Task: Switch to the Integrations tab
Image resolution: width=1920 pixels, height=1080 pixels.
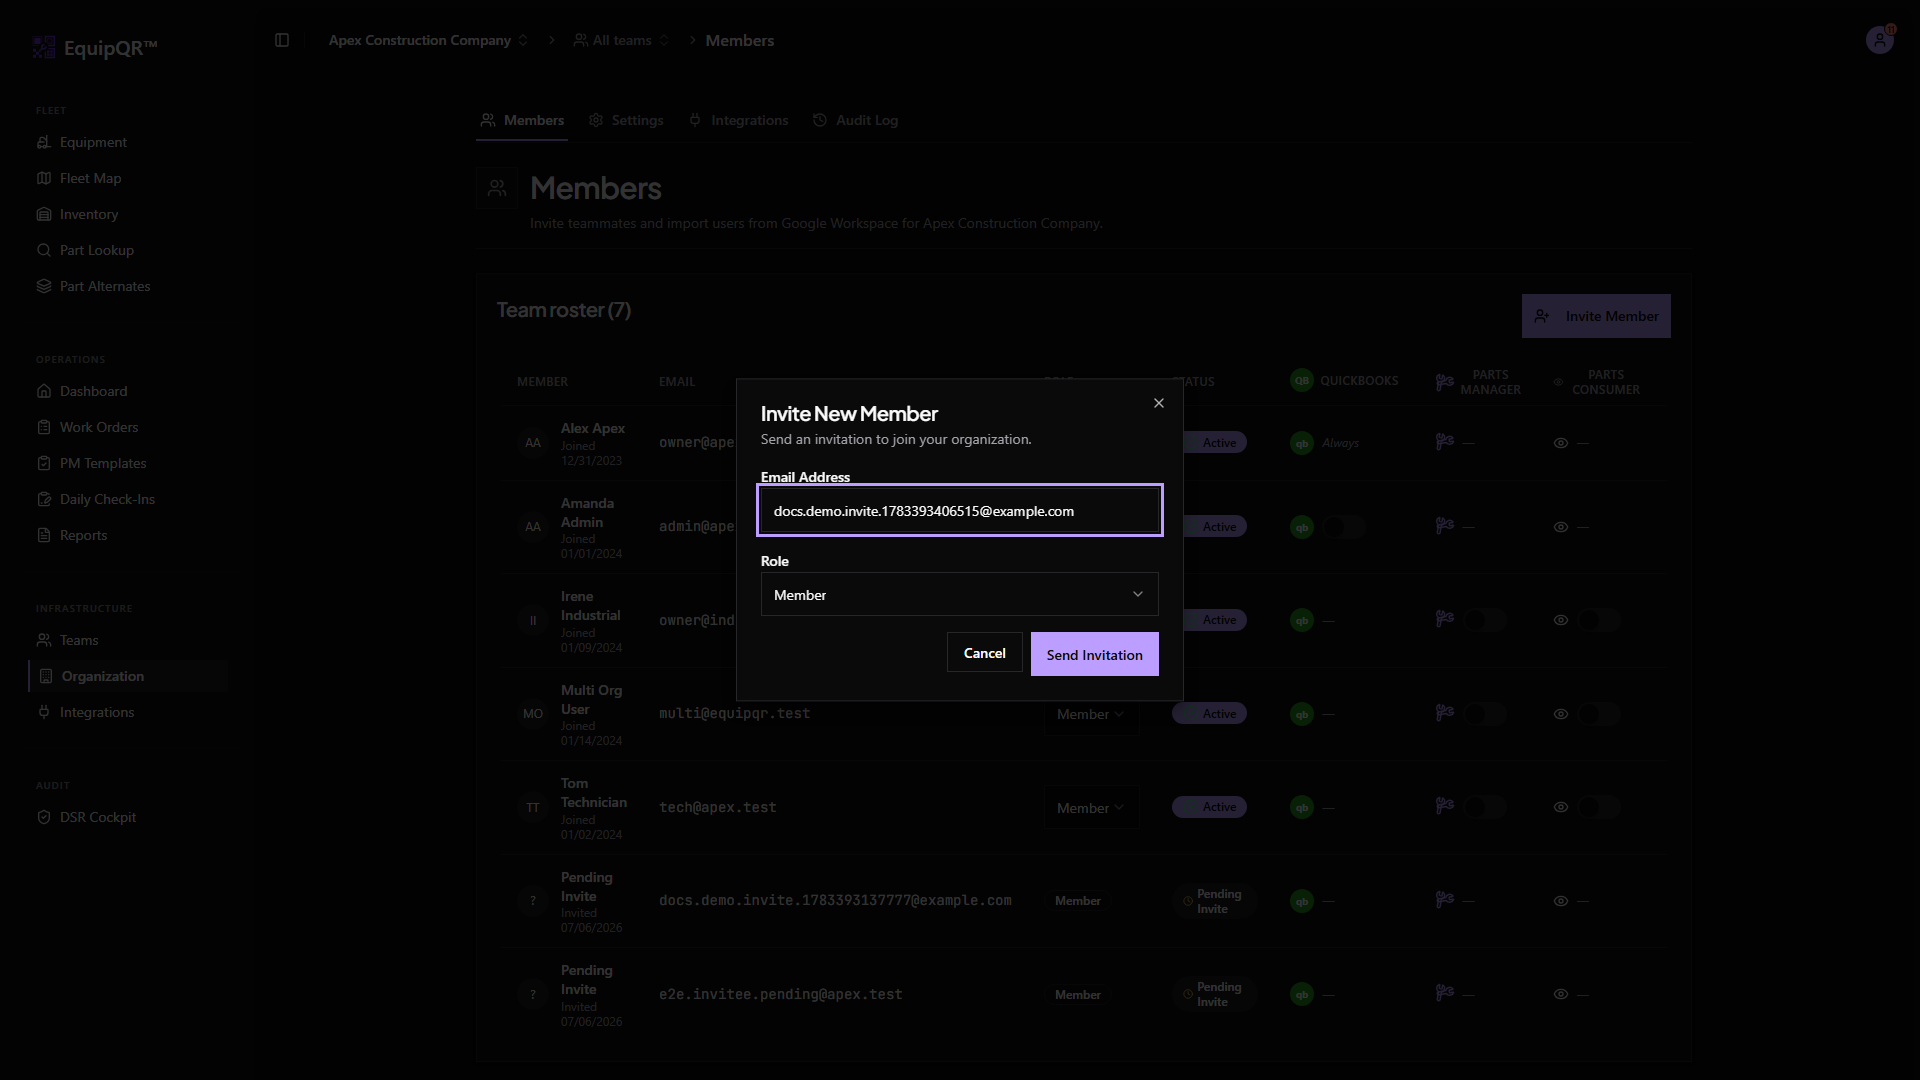Action: coord(738,120)
